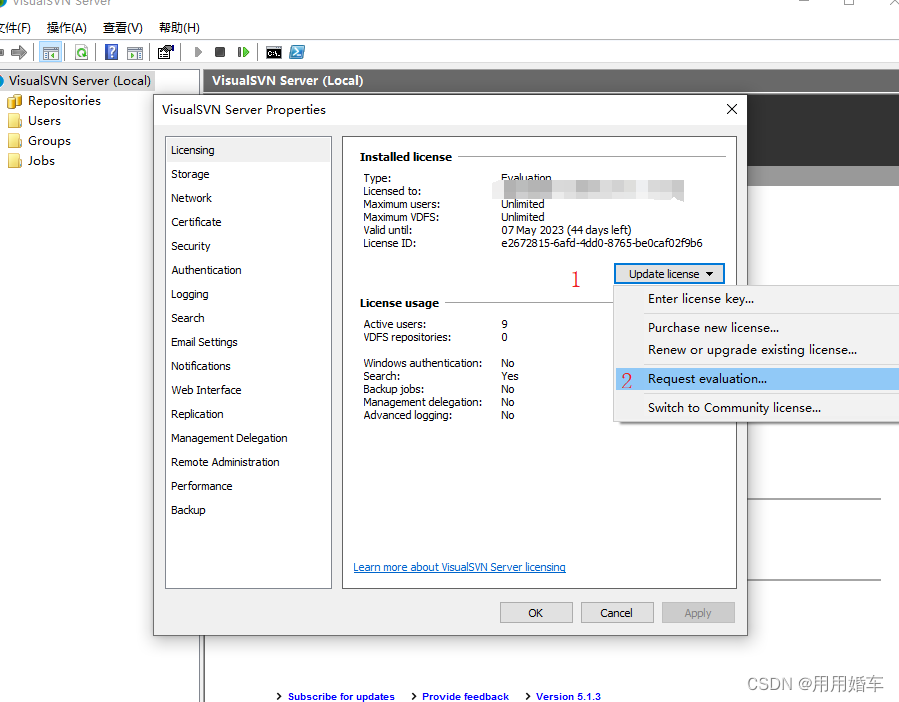Select the Remote Administration page

248,462
